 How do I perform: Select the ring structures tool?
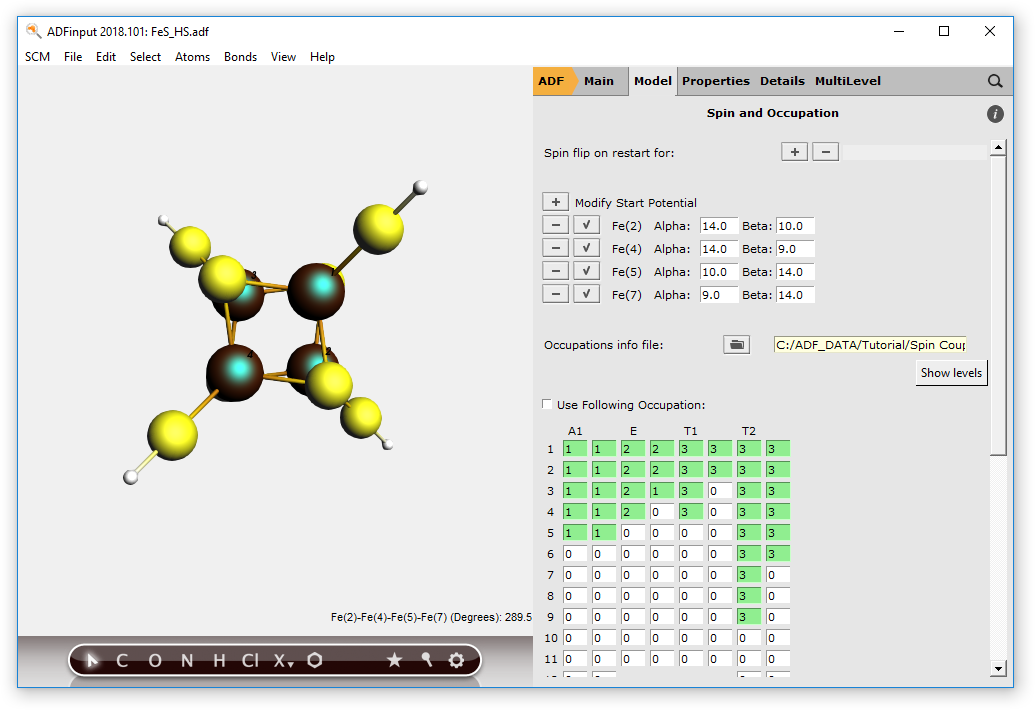315,660
